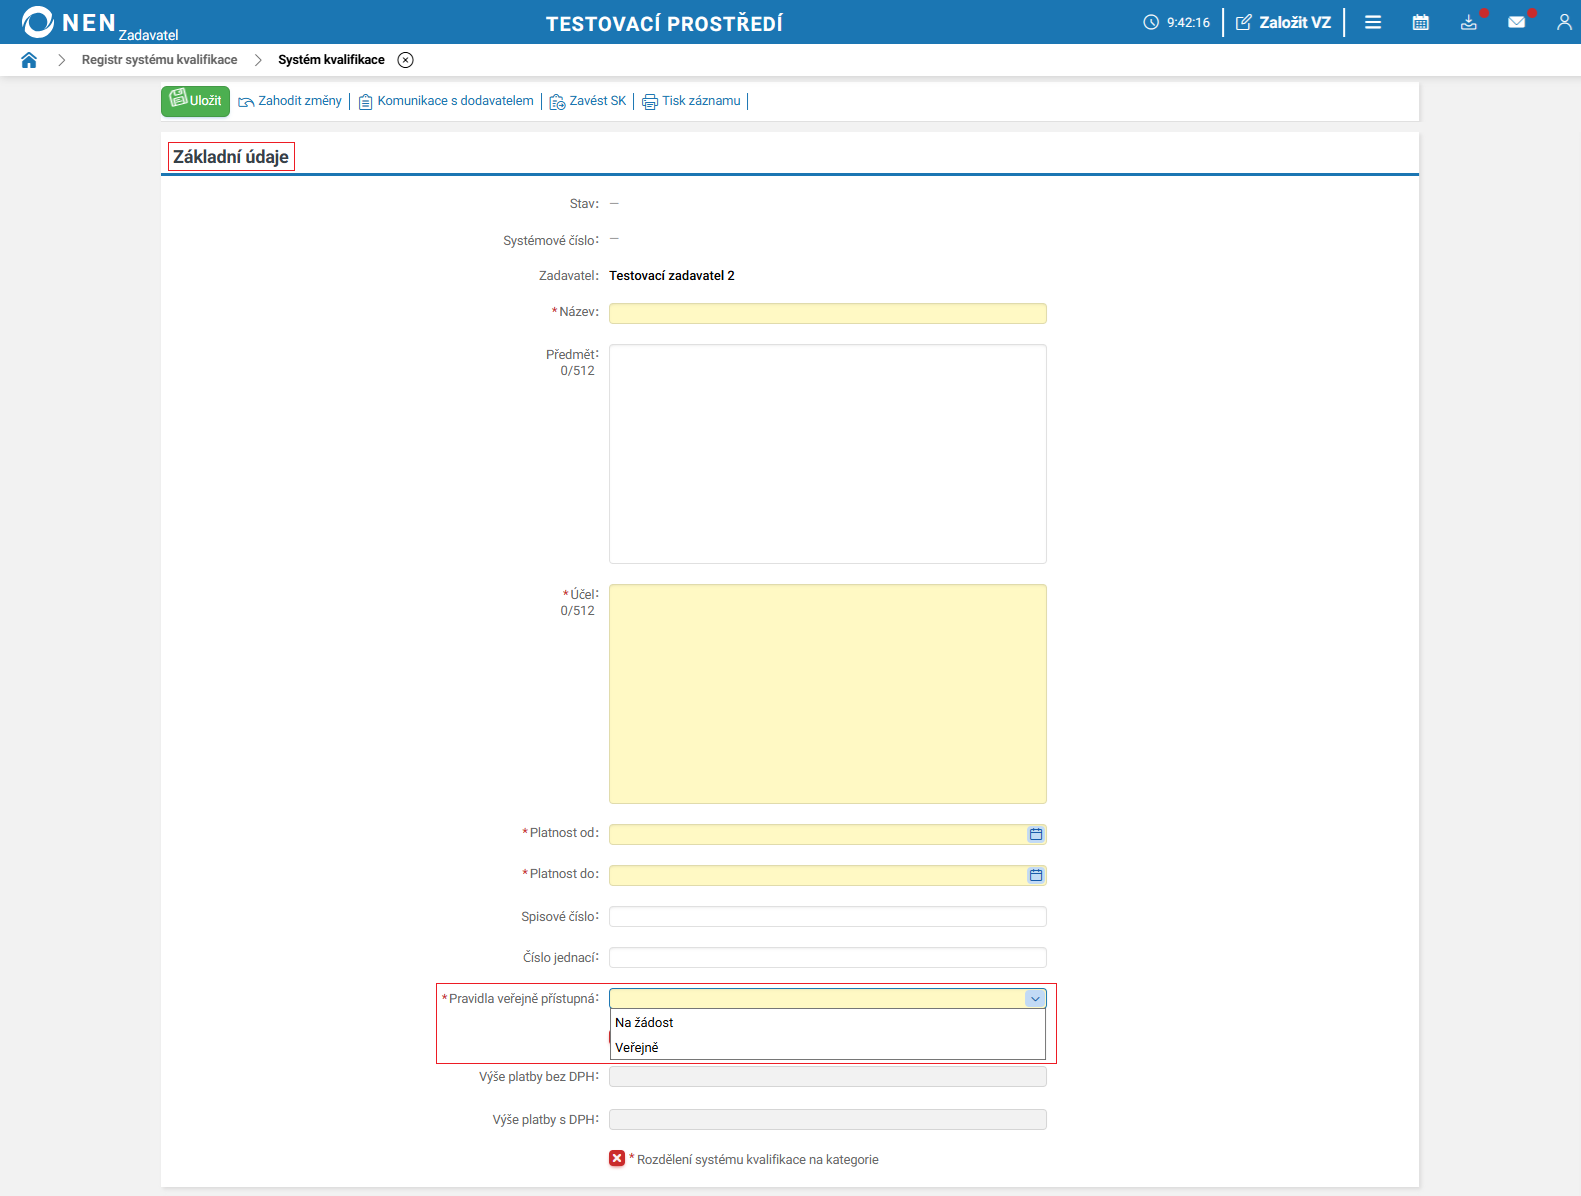Open the calendar icon in header

coord(1420,22)
